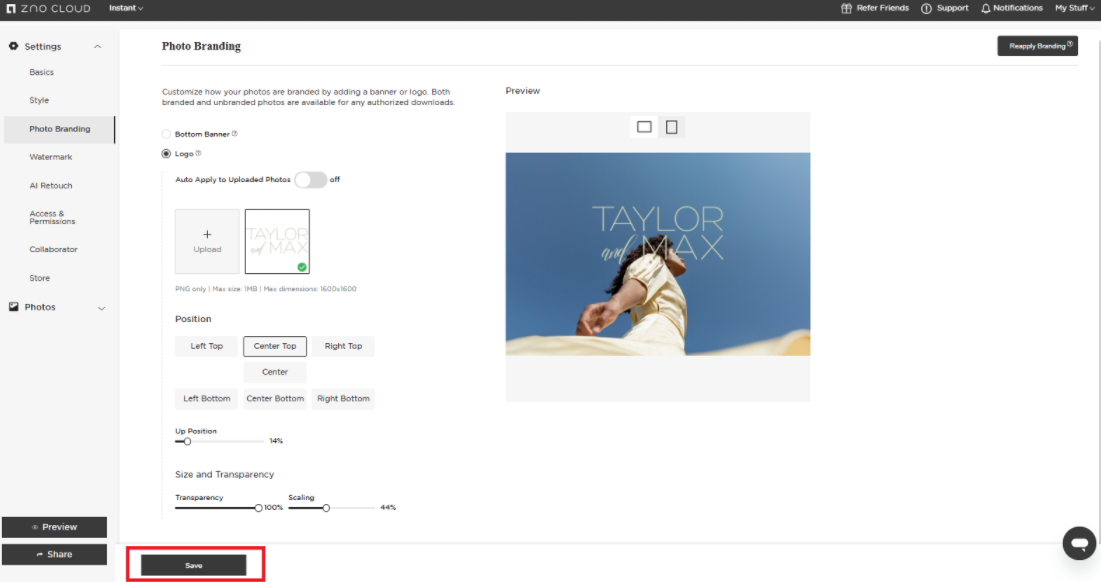This screenshot has height=582, width=1101.
Task: Toggle Auto Apply to Uploaded Photos
Action: point(310,180)
